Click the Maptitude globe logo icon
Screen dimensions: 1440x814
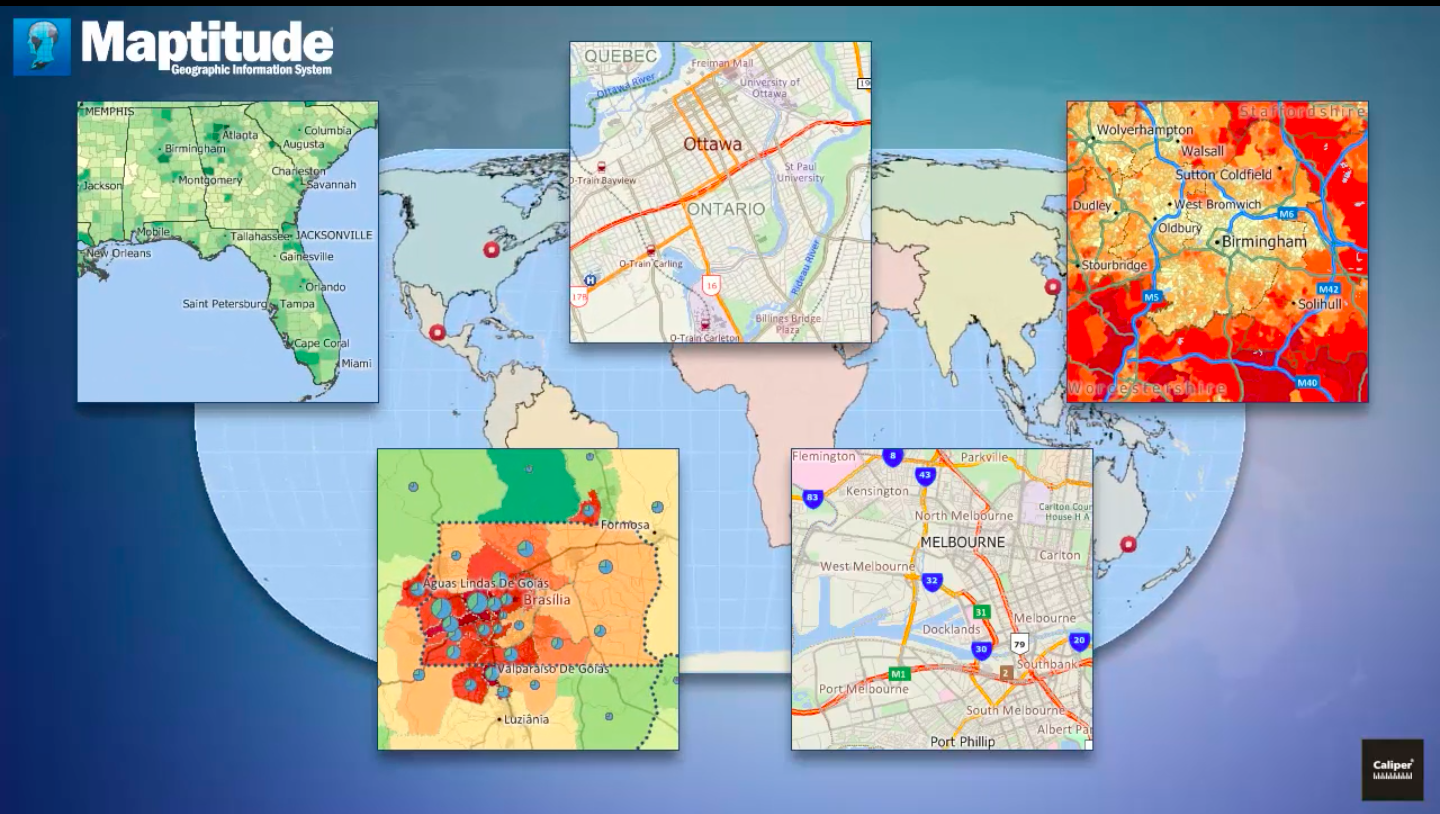coord(42,47)
